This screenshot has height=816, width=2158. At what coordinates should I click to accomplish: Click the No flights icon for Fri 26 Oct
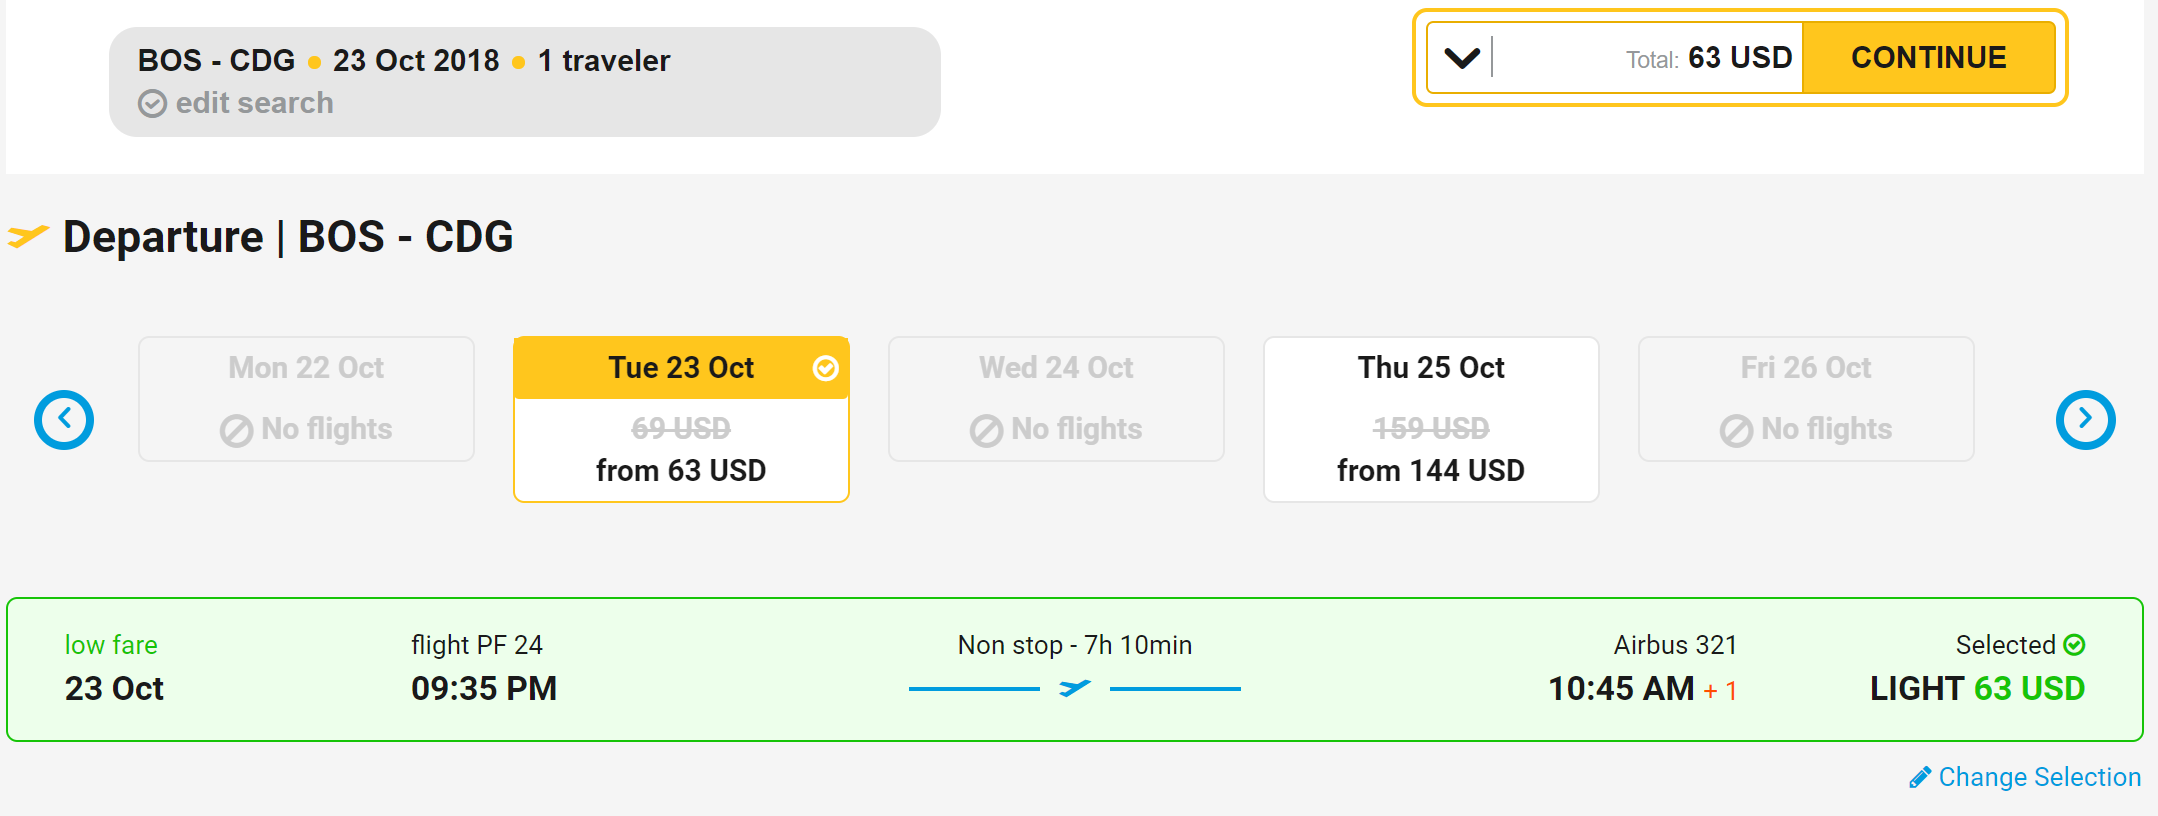(x=1736, y=431)
